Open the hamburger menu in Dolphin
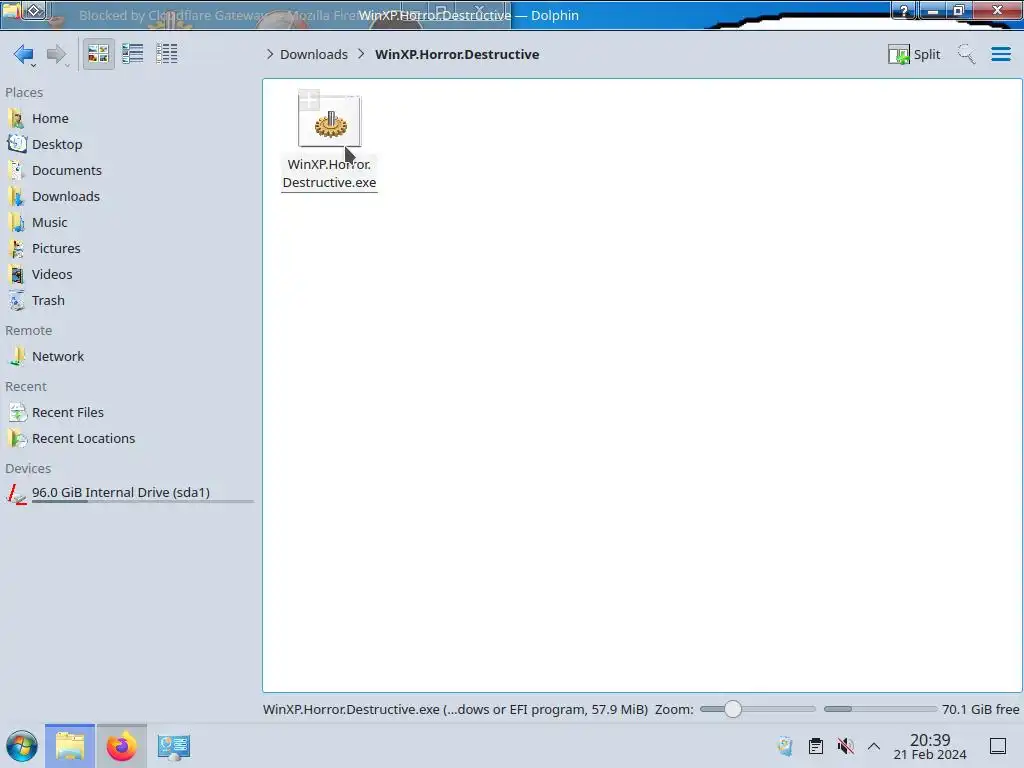 (1000, 54)
